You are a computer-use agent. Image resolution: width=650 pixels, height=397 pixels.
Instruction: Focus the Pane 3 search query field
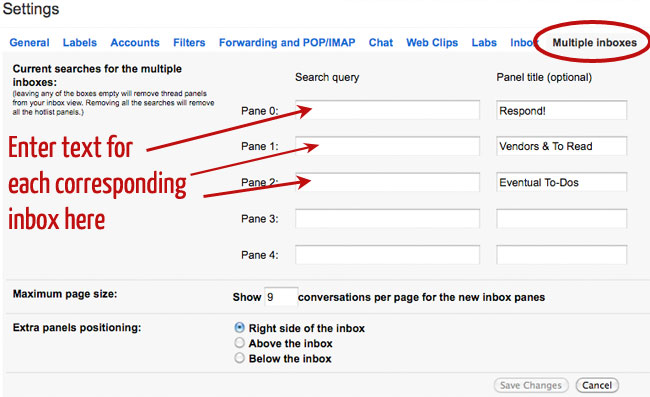(387, 218)
